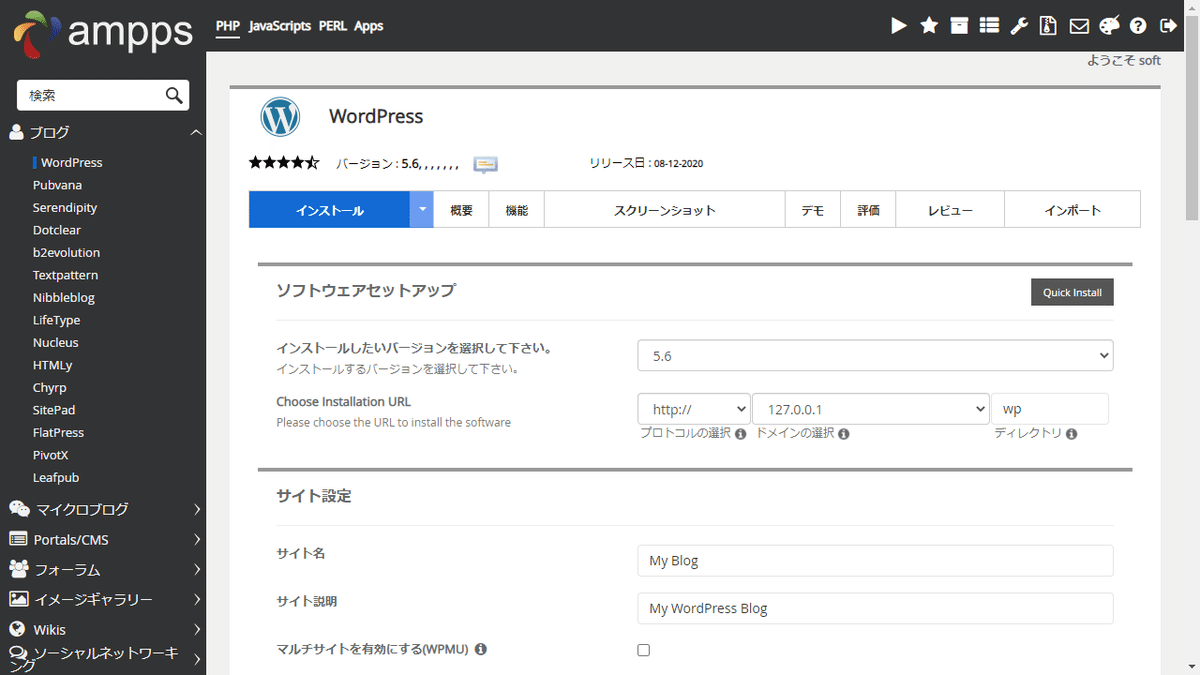This screenshot has width=1200, height=675.
Task: Select Textpattern in the sidebar
Action: pos(65,275)
